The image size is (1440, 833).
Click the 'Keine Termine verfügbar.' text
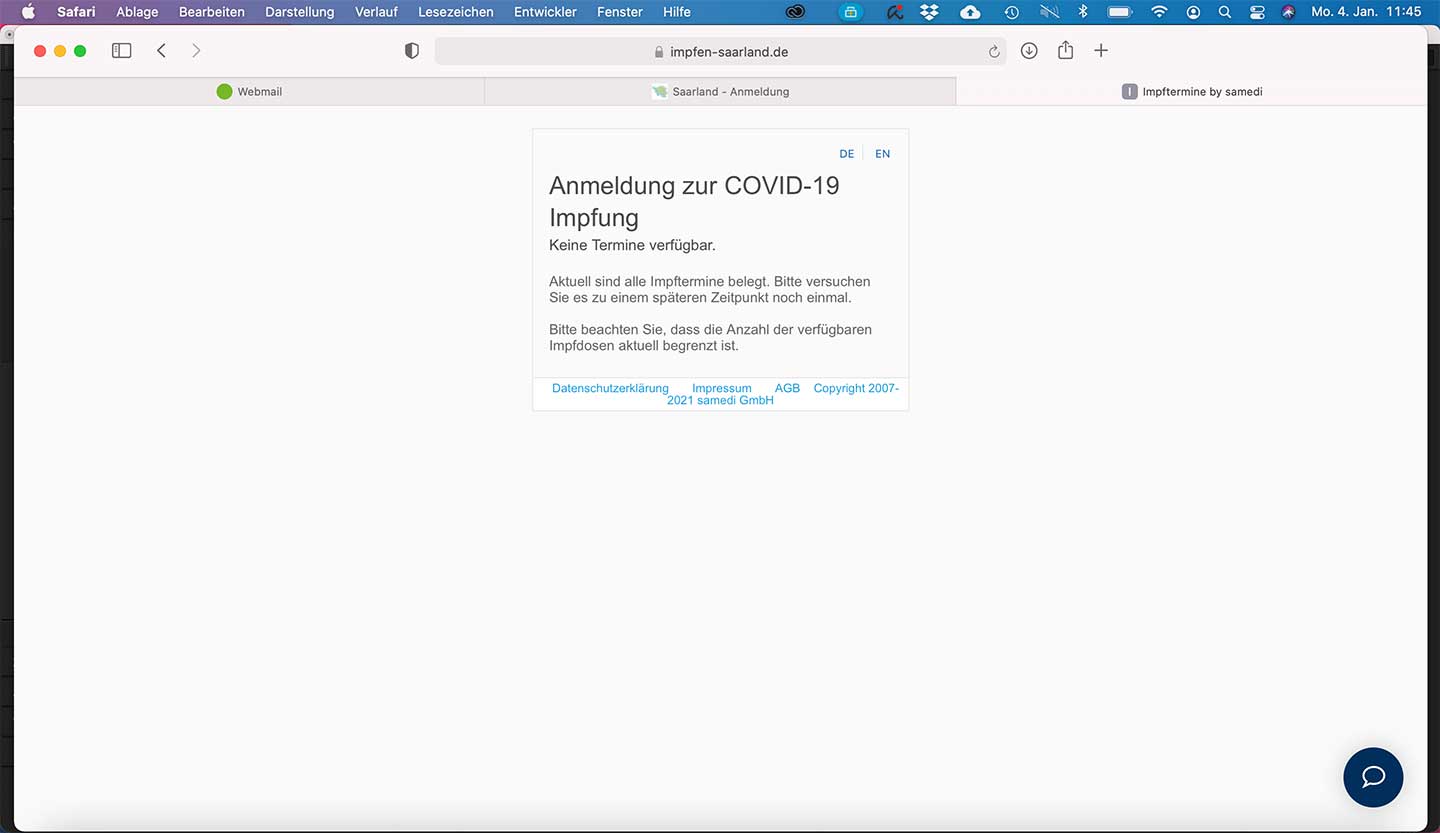pos(632,245)
